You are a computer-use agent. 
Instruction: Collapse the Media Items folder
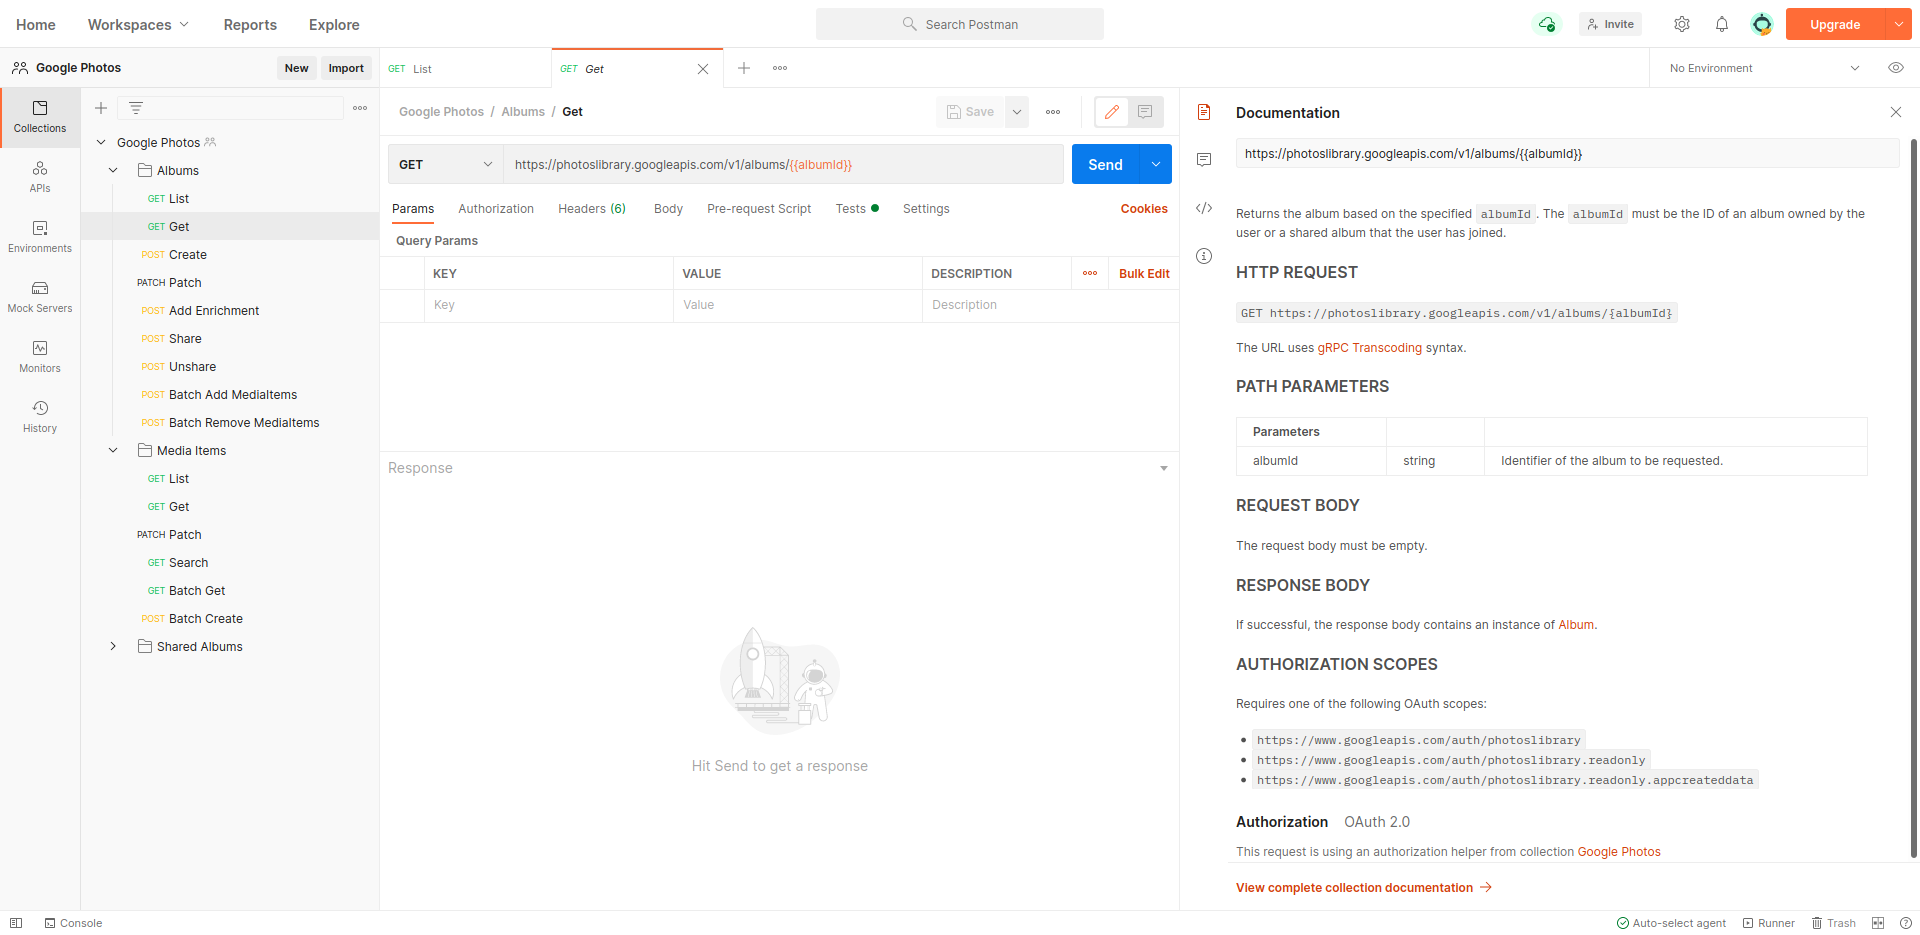[x=113, y=450]
